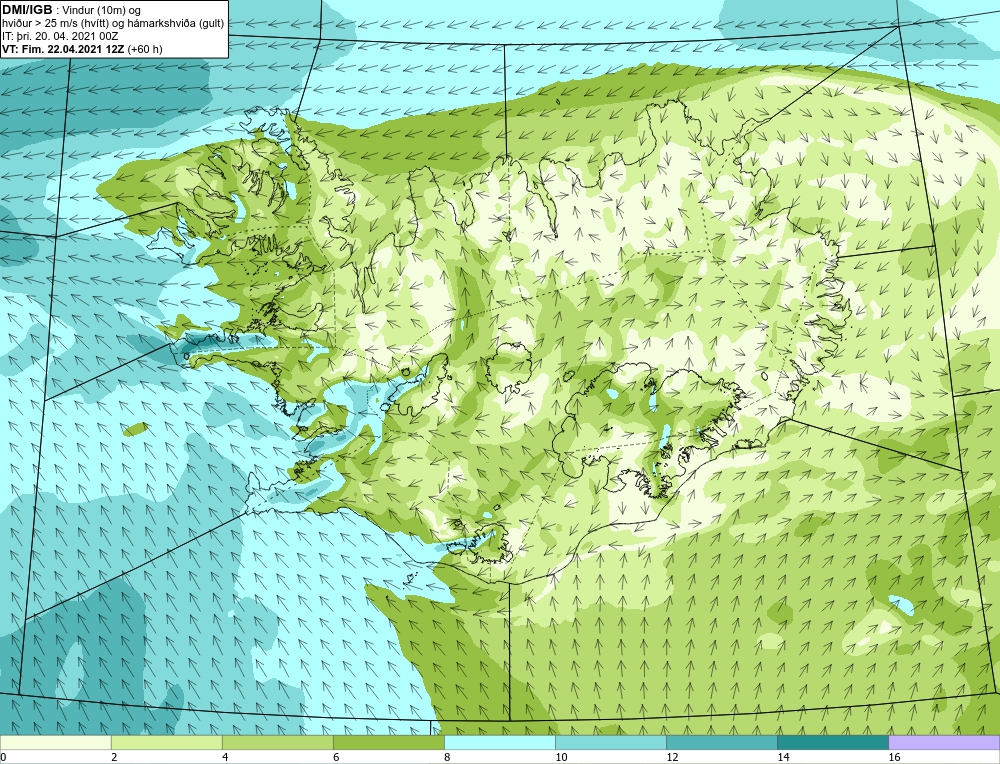The image size is (1000, 764).
Task: Click the legend label '8'
Action: click(x=446, y=757)
